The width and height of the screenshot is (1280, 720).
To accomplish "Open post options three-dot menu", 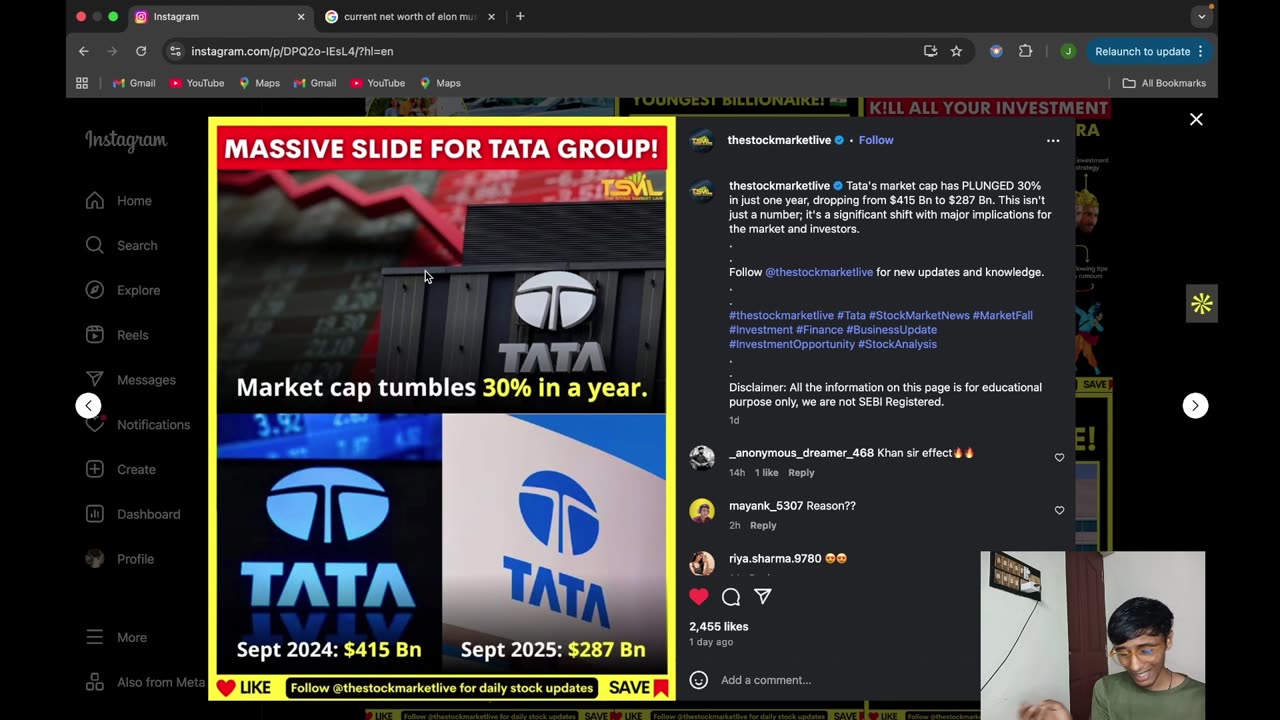I will click(1053, 141).
